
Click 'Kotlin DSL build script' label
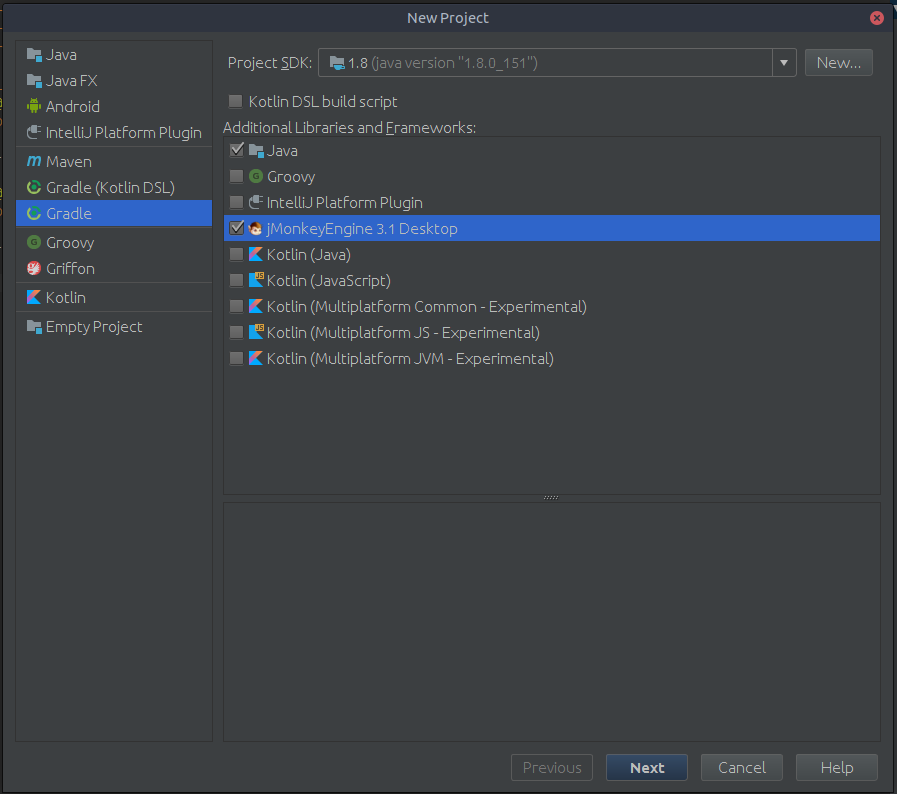(323, 102)
